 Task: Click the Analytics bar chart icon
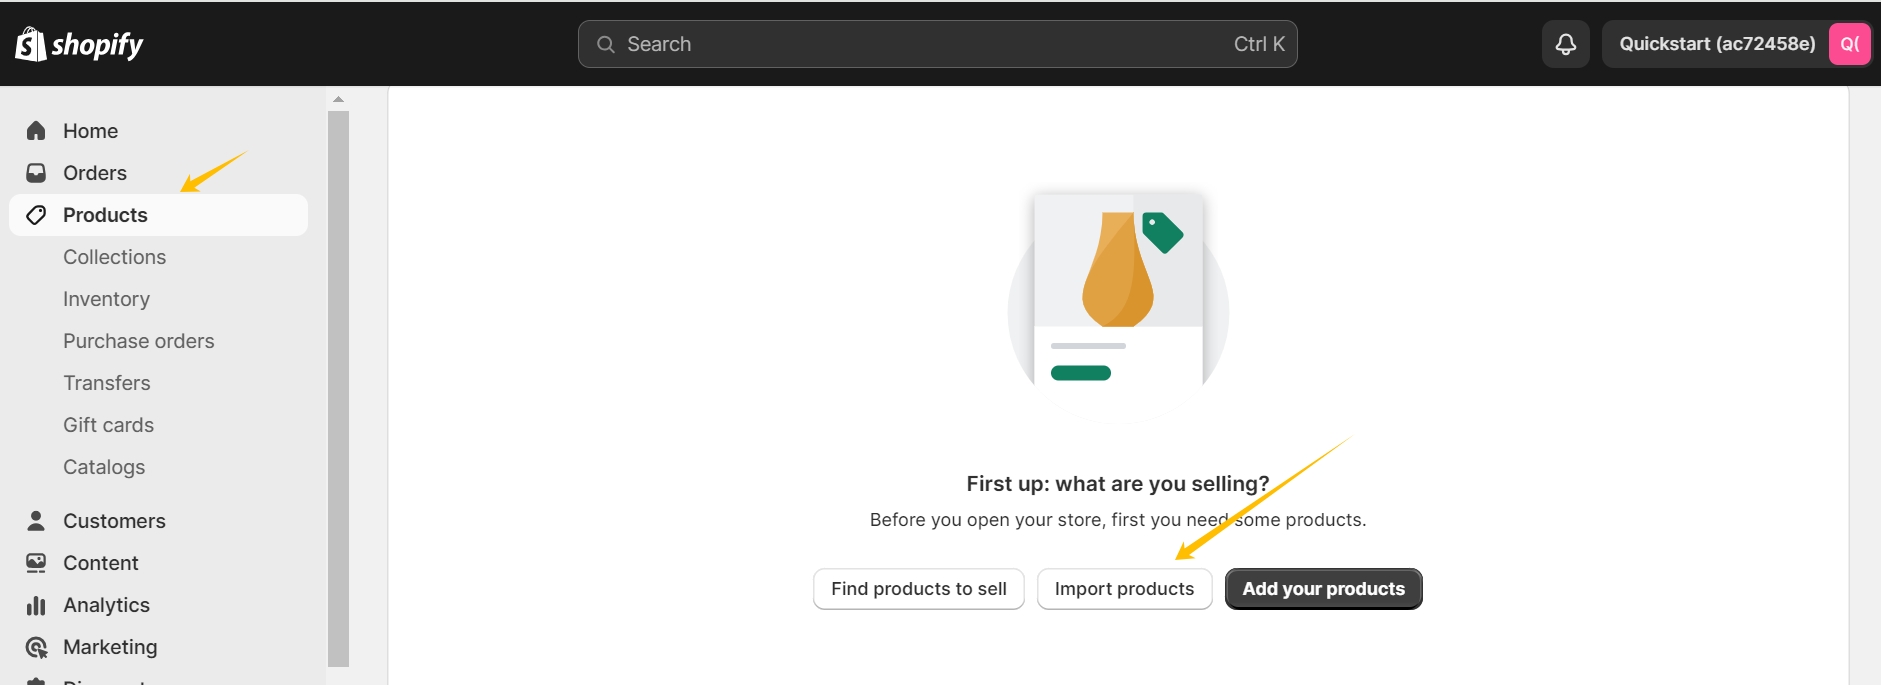click(x=36, y=605)
